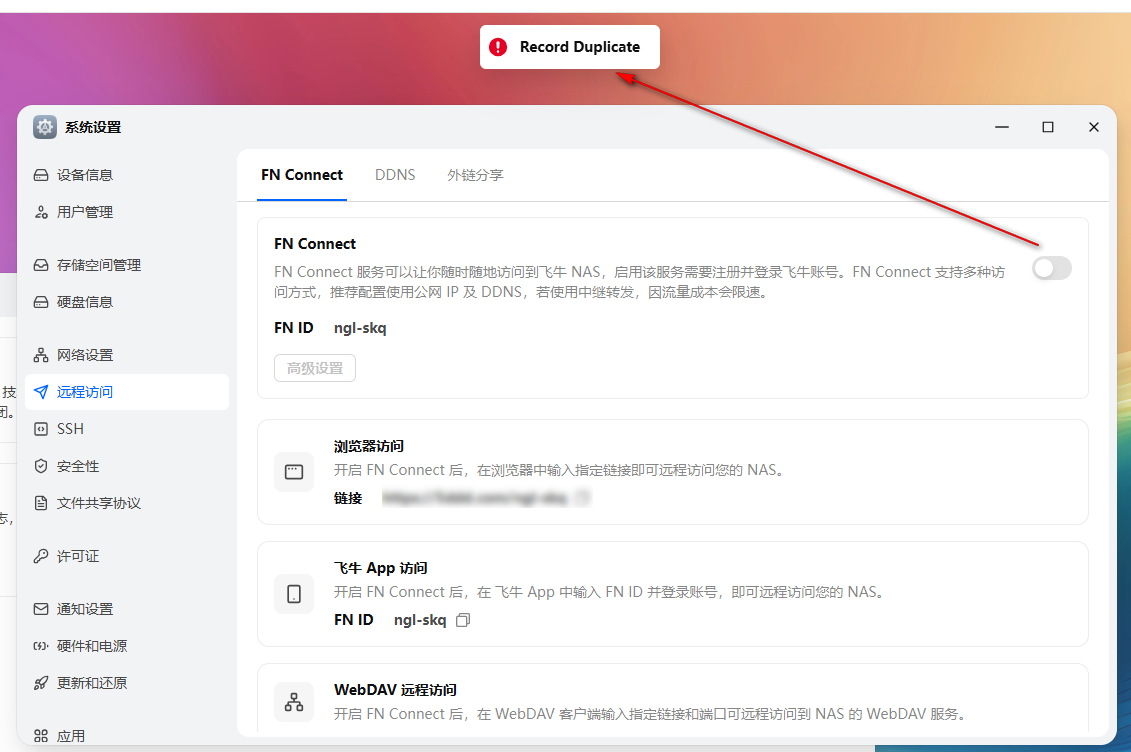This screenshot has width=1131, height=752.
Task: Close the 系统设置 window
Action: point(1093,127)
